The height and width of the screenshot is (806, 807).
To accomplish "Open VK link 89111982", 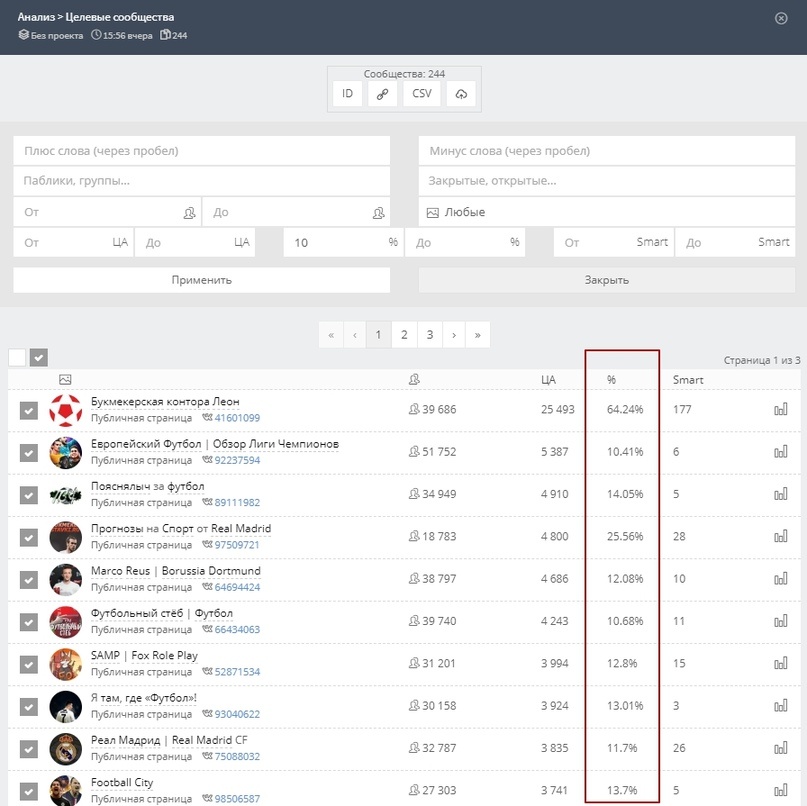I will (x=237, y=502).
